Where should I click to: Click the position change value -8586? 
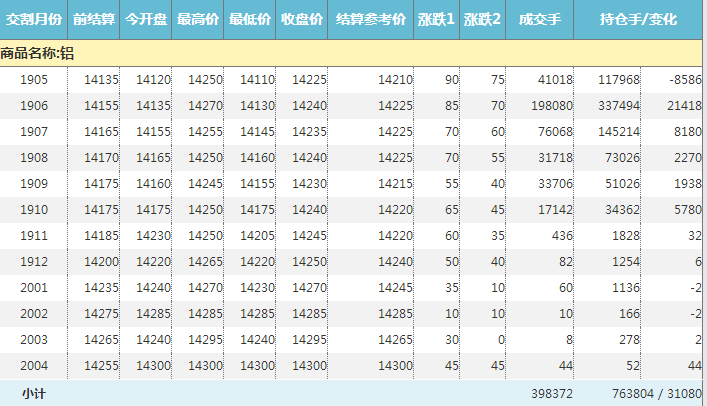(x=685, y=80)
